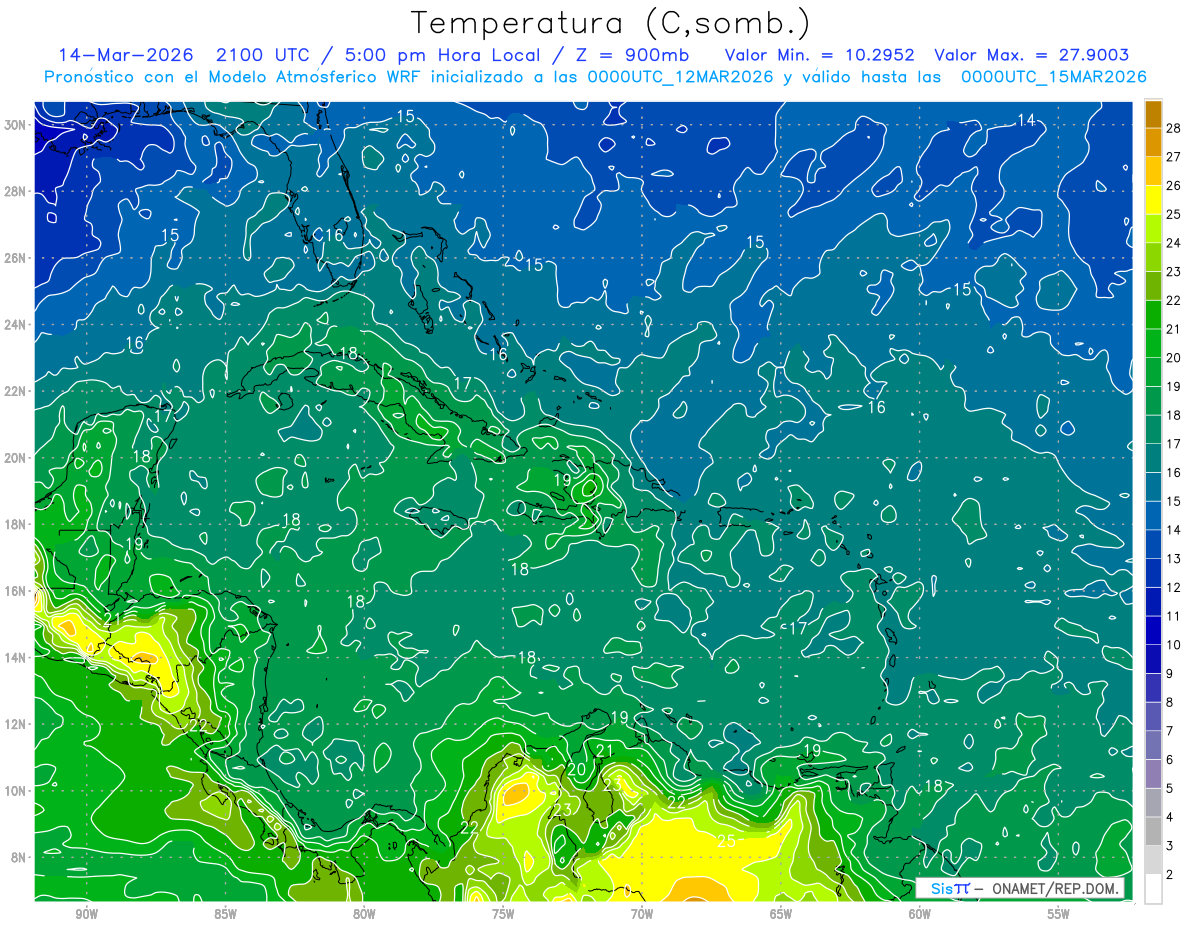Click the contour label 25 over the yellow area
1200x927 pixels.
pos(726,841)
